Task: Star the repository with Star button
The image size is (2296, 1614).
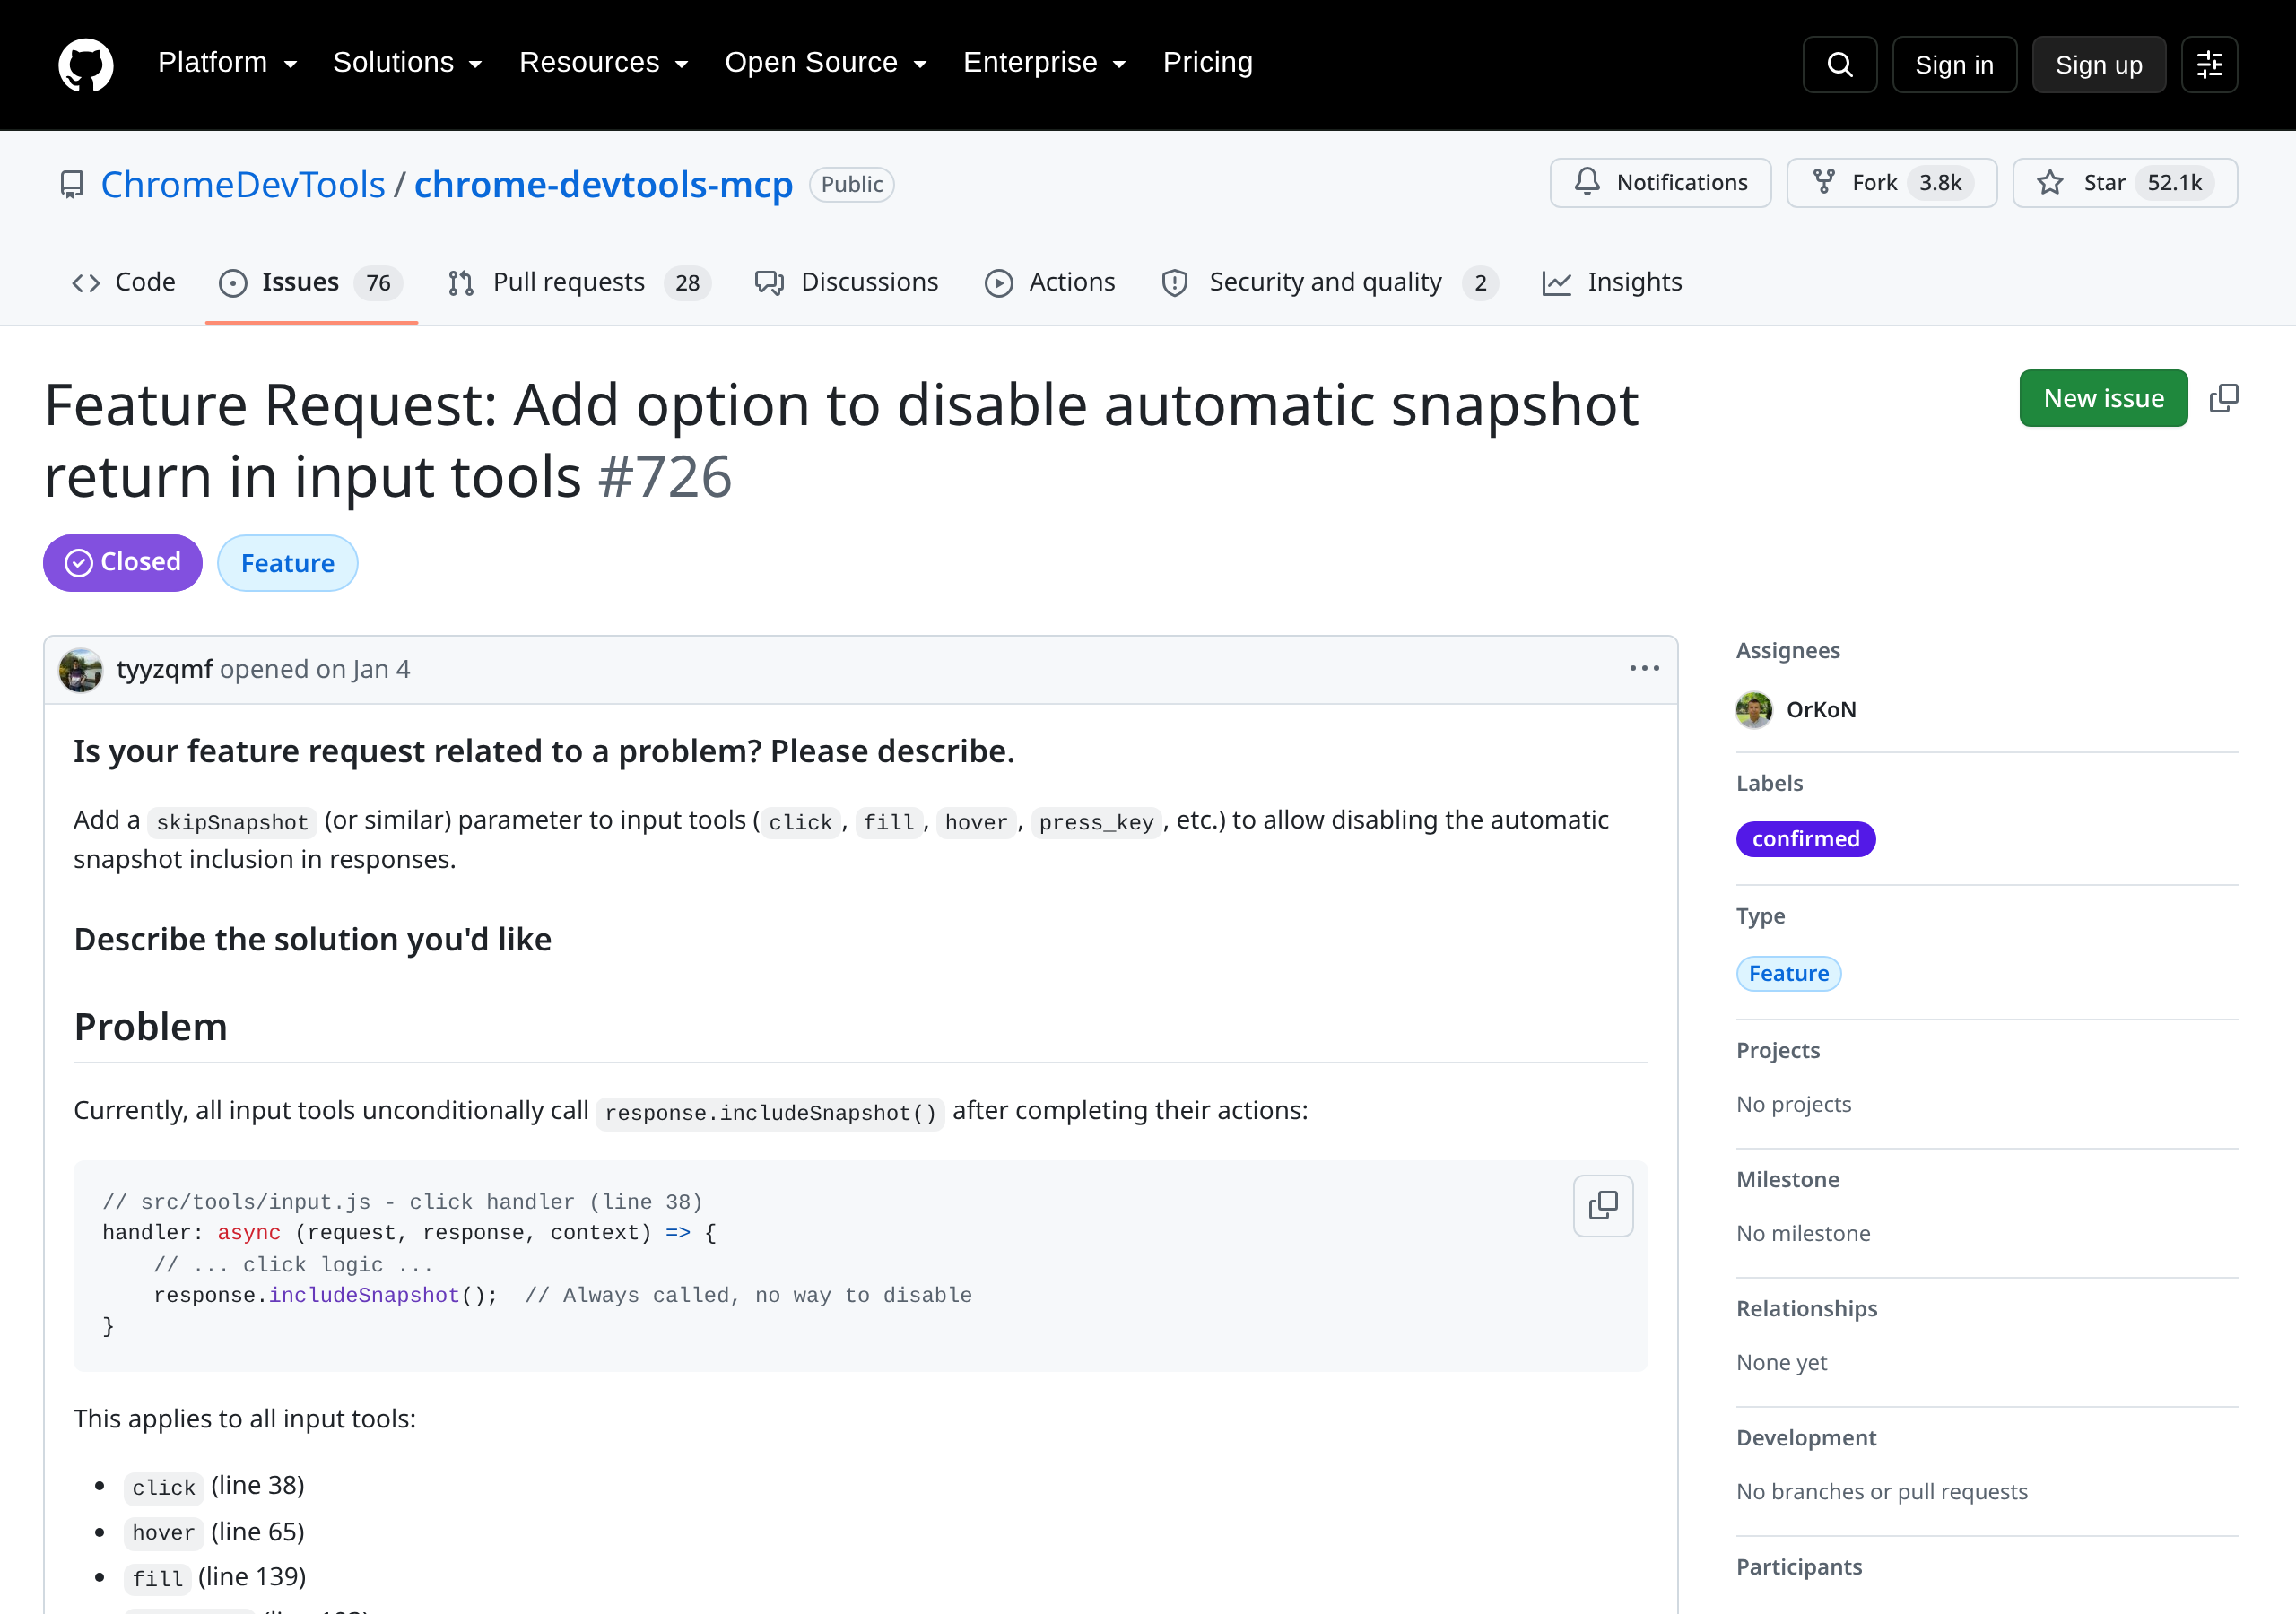Action: pos(2124,182)
